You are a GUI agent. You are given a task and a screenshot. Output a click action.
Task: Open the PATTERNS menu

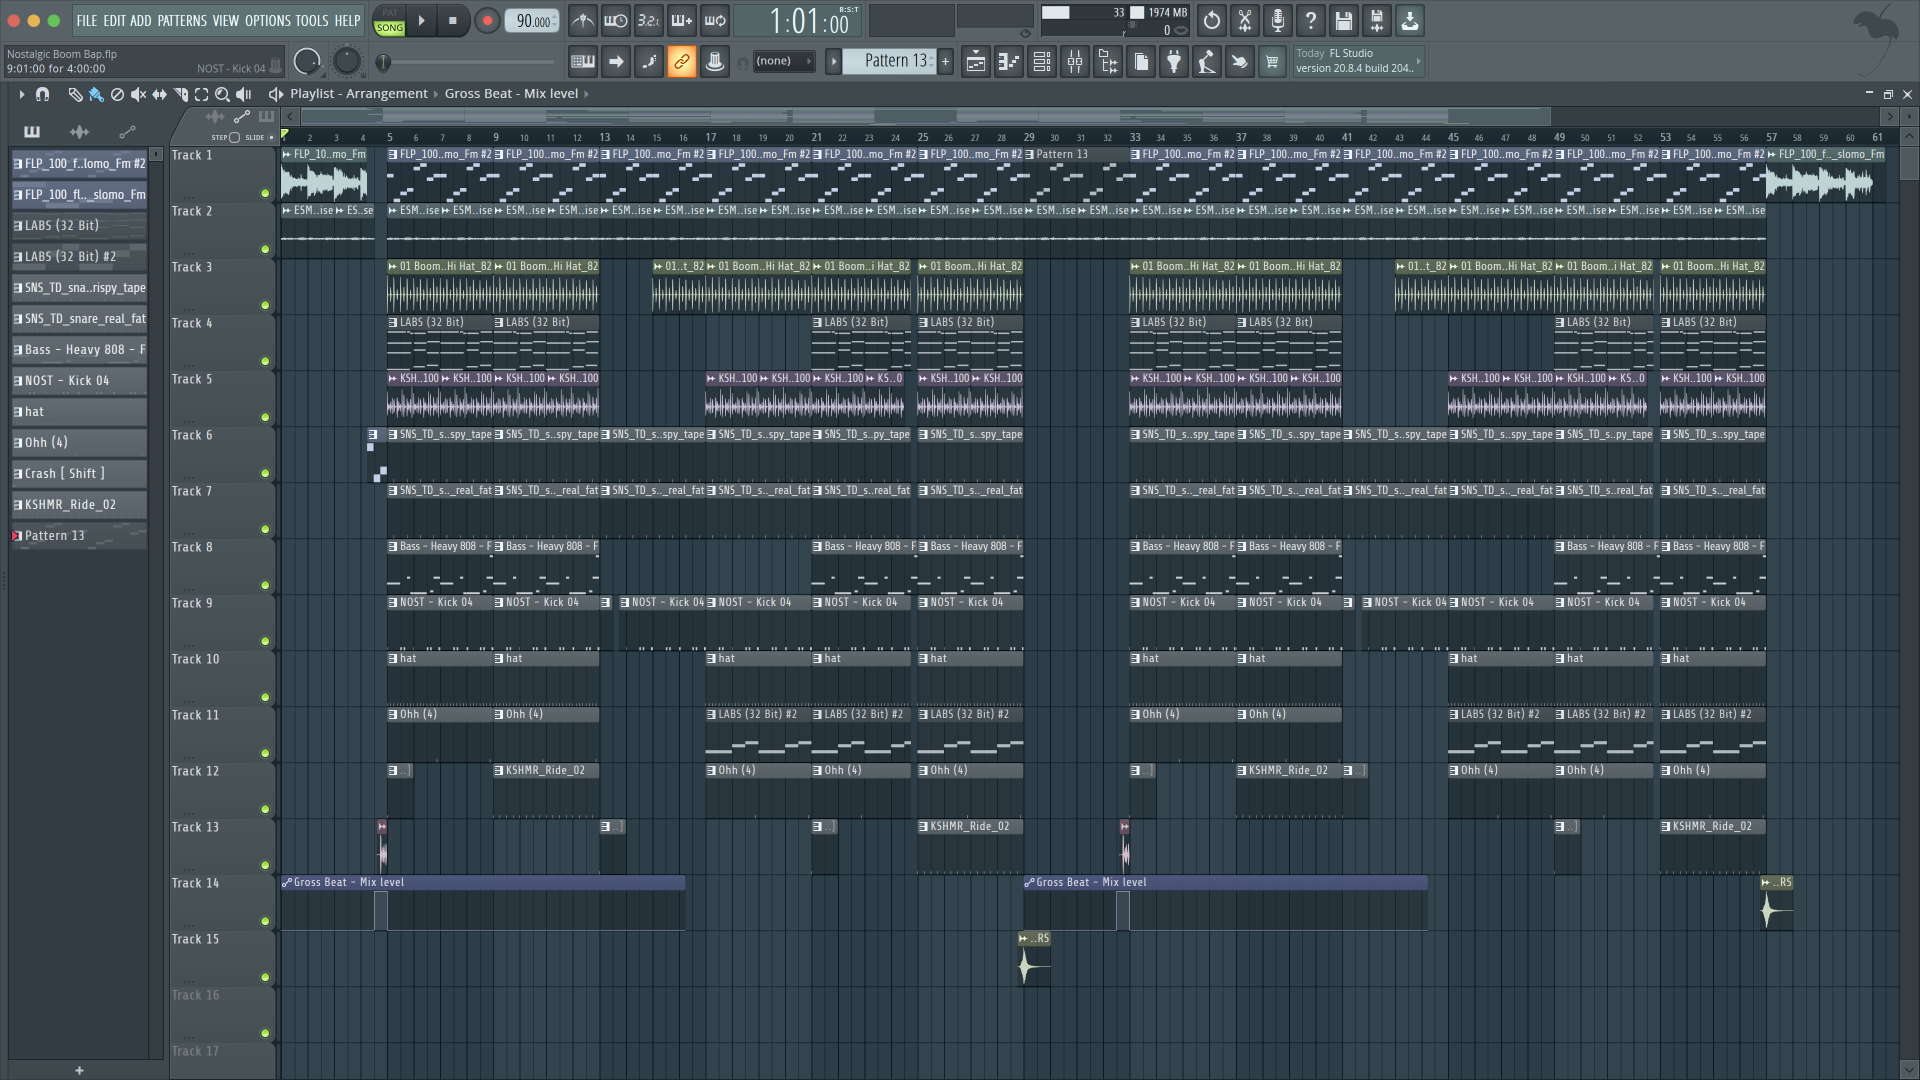click(182, 21)
